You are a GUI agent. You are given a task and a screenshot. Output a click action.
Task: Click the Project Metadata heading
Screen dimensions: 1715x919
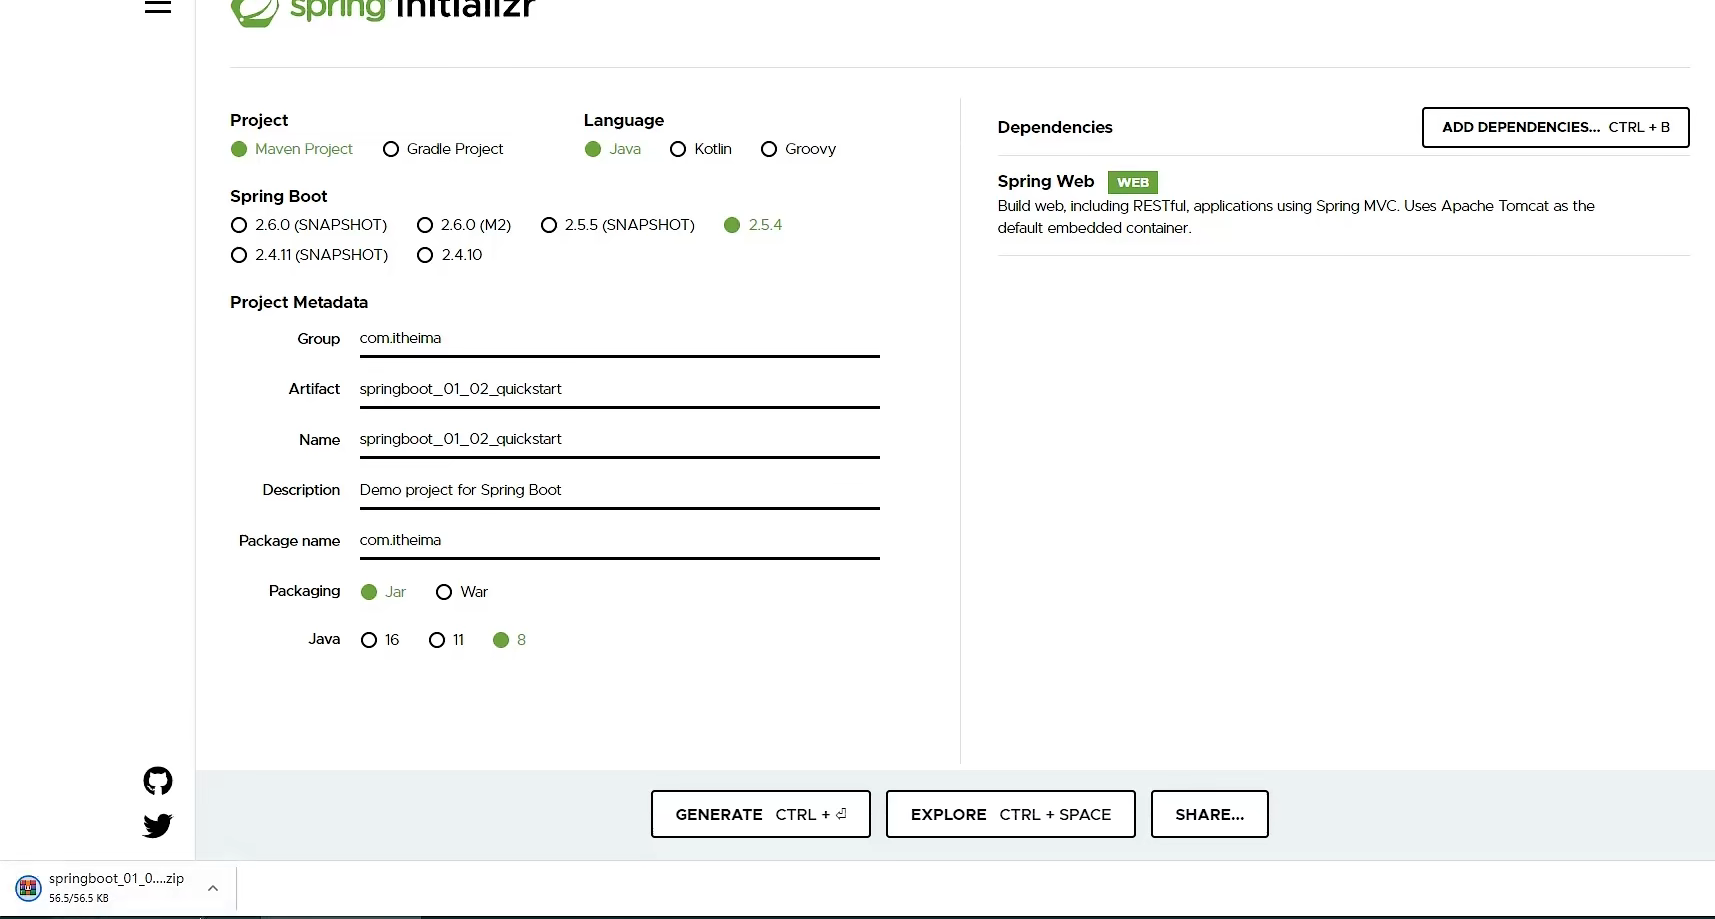[x=299, y=302]
